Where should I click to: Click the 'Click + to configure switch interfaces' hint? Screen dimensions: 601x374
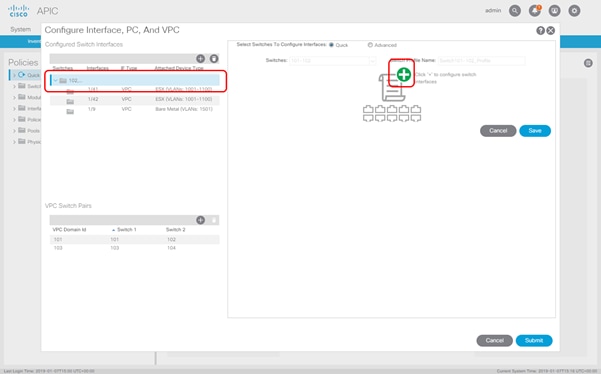pyautogui.click(x=446, y=78)
